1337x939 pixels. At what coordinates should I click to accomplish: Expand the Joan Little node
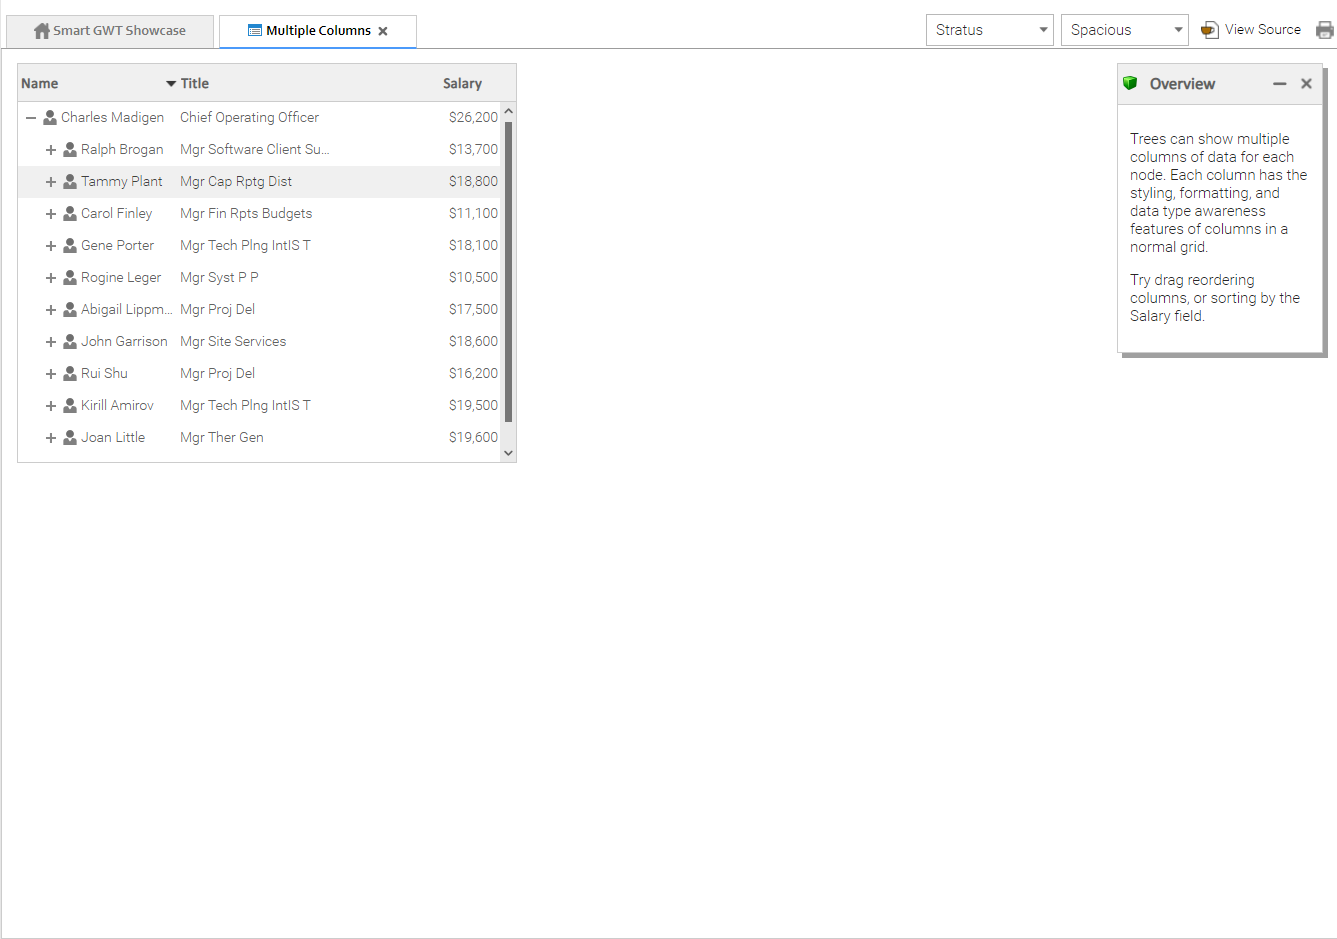(51, 438)
